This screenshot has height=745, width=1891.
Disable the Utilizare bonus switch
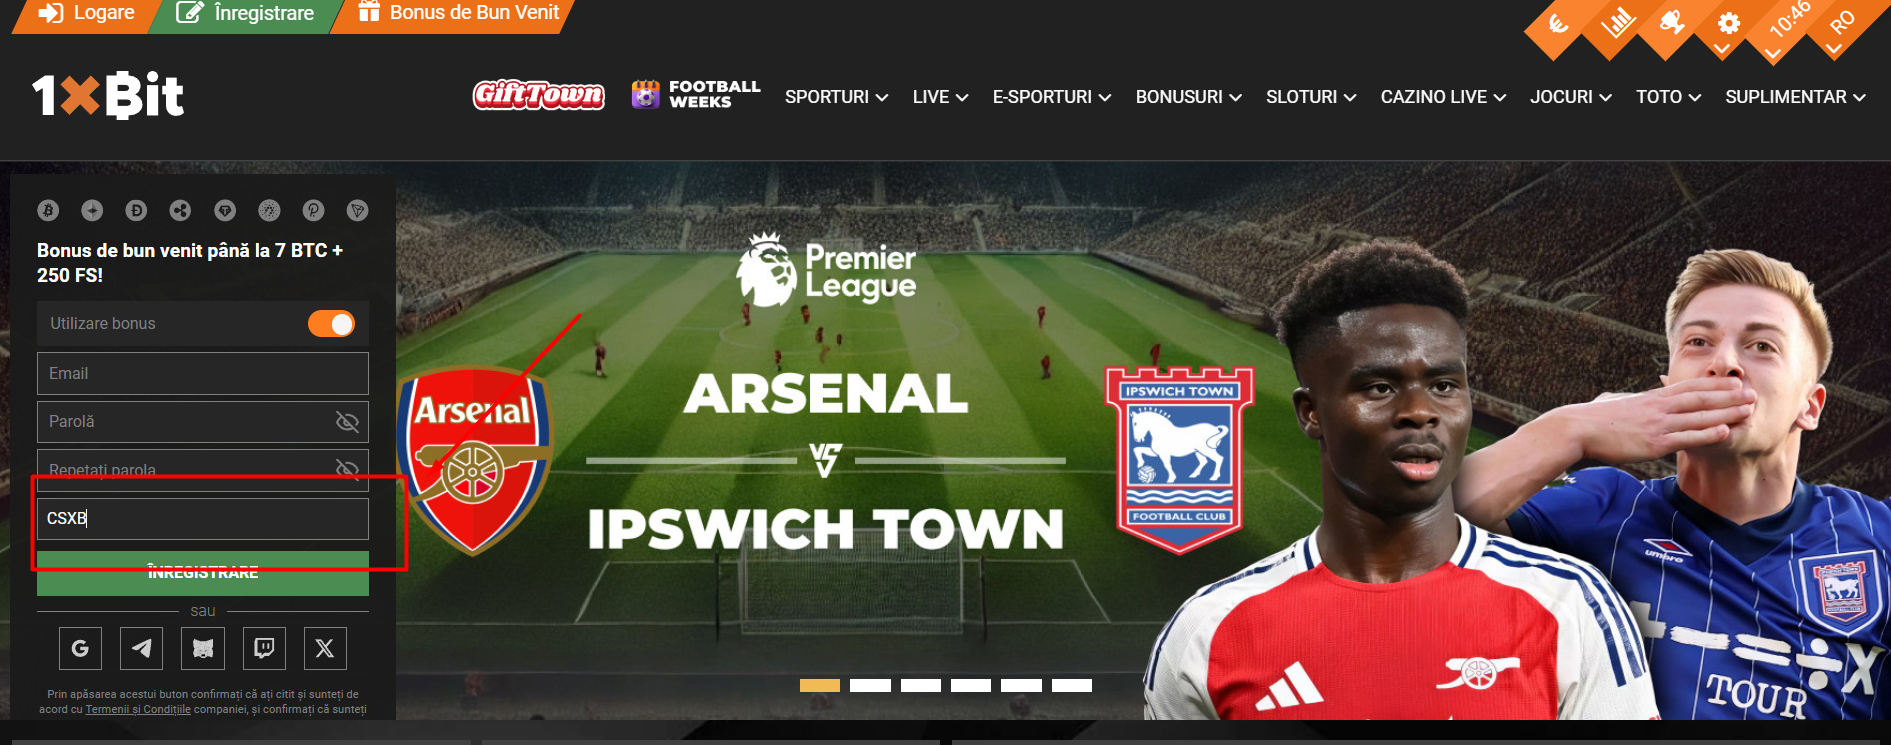point(331,324)
